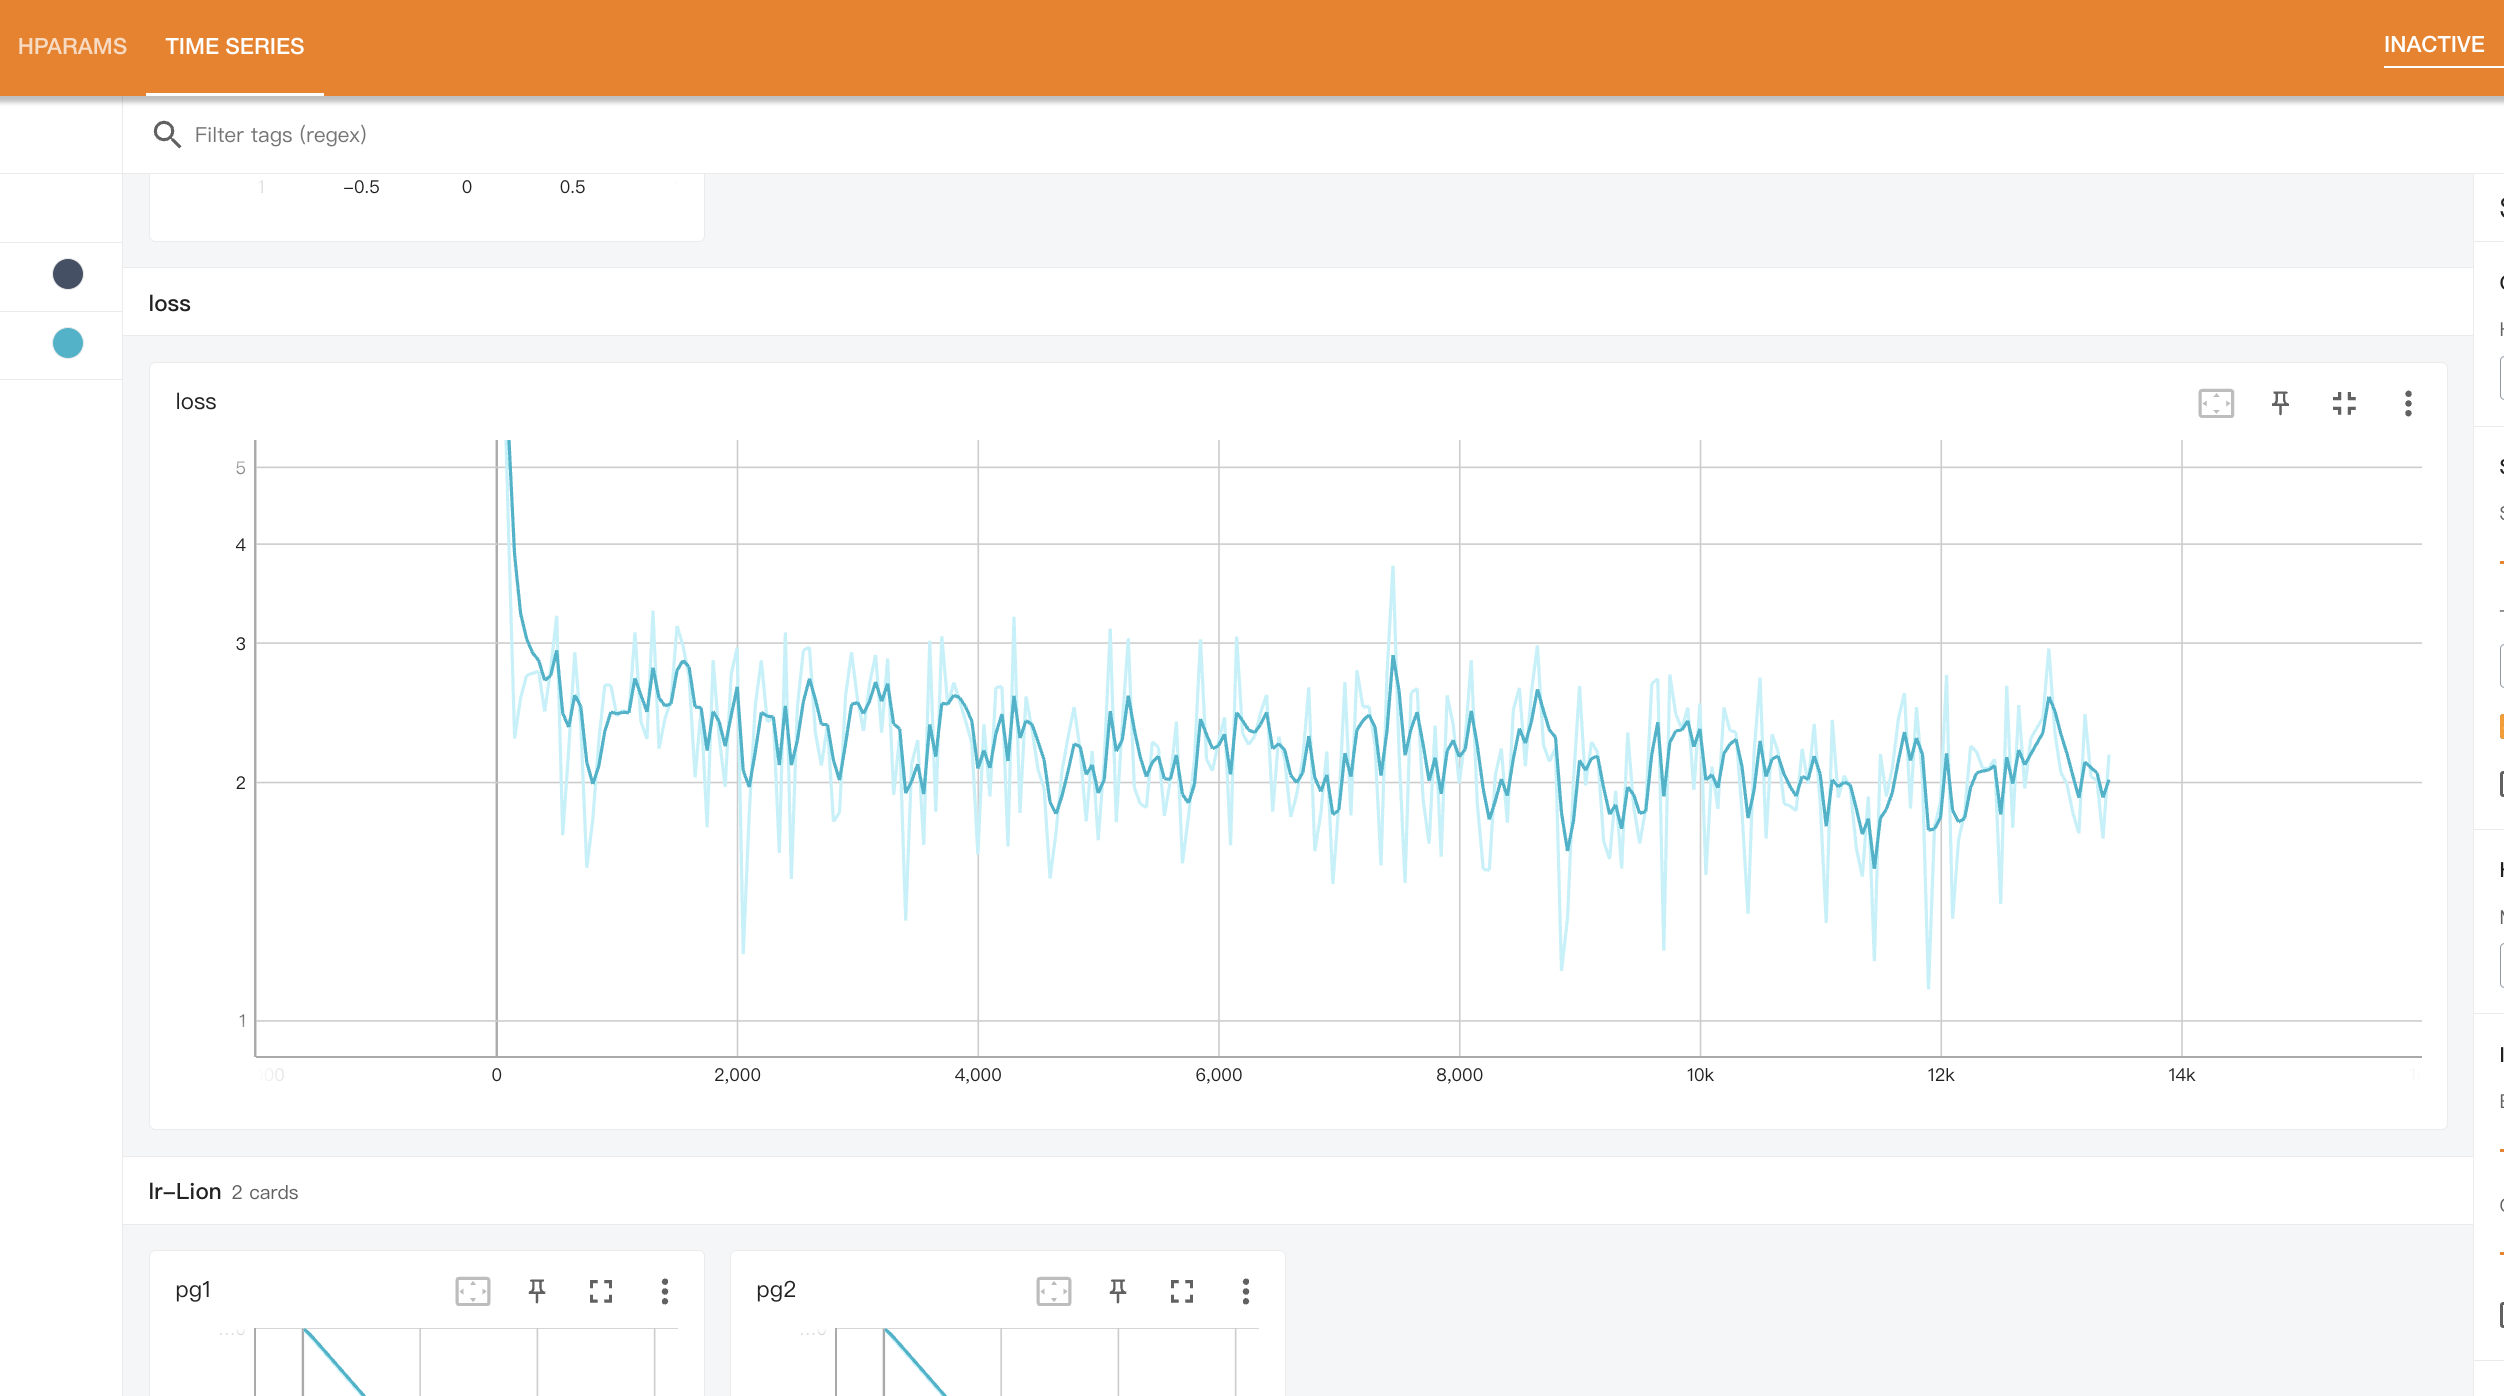2504x1396 pixels.
Task: Switch to the HPARAMS tab
Action: pyautogui.click(x=72, y=46)
